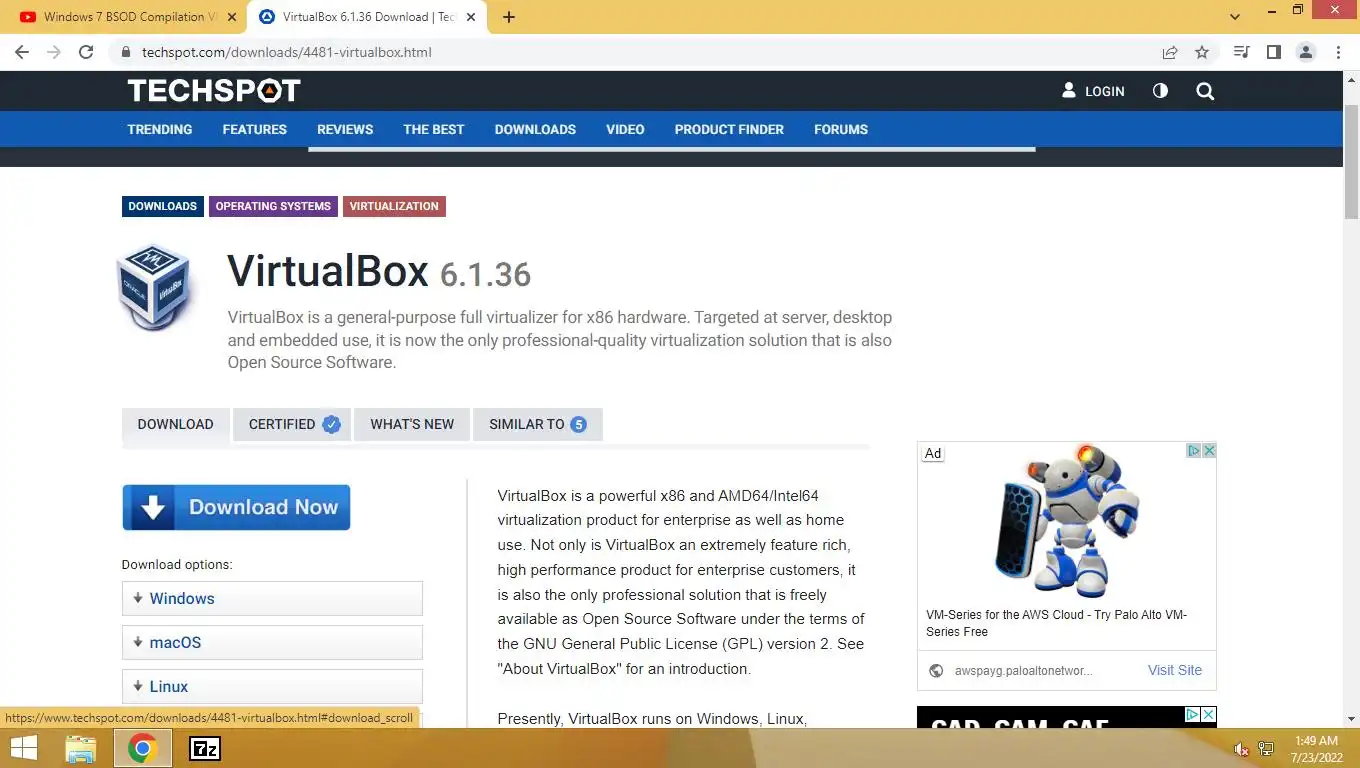Close the VirtualBox 6.1.36 Download tab
Screen dimensions: 1360x768
coord(472,17)
